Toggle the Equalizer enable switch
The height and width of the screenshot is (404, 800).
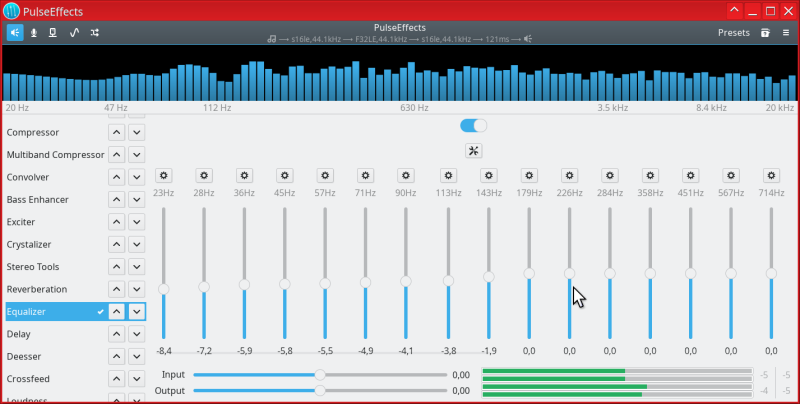[x=473, y=125]
